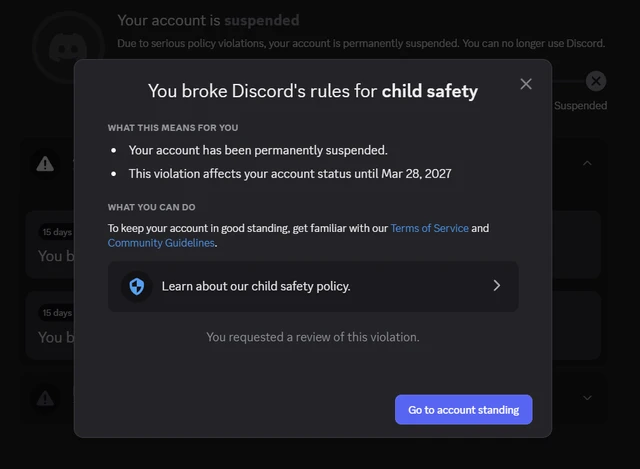640x469 pixels.
Task: Open the first 'You b…' violation card
Action: point(50,245)
